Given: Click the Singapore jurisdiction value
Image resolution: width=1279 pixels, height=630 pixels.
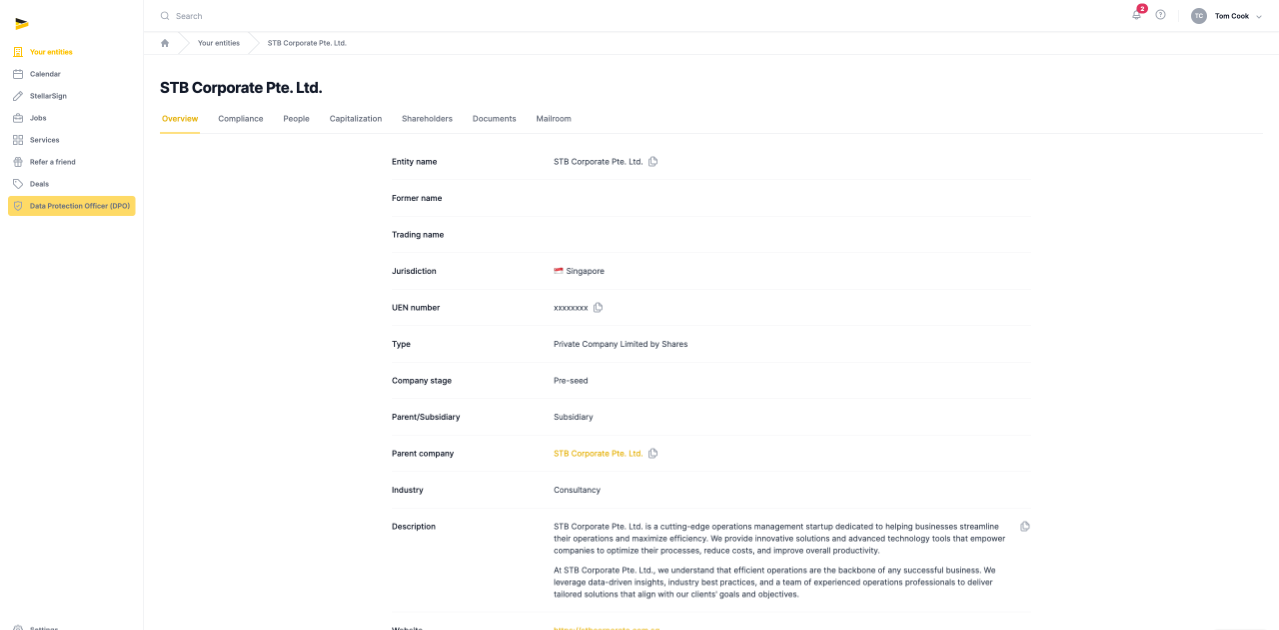Looking at the screenshot, I should (579, 271).
